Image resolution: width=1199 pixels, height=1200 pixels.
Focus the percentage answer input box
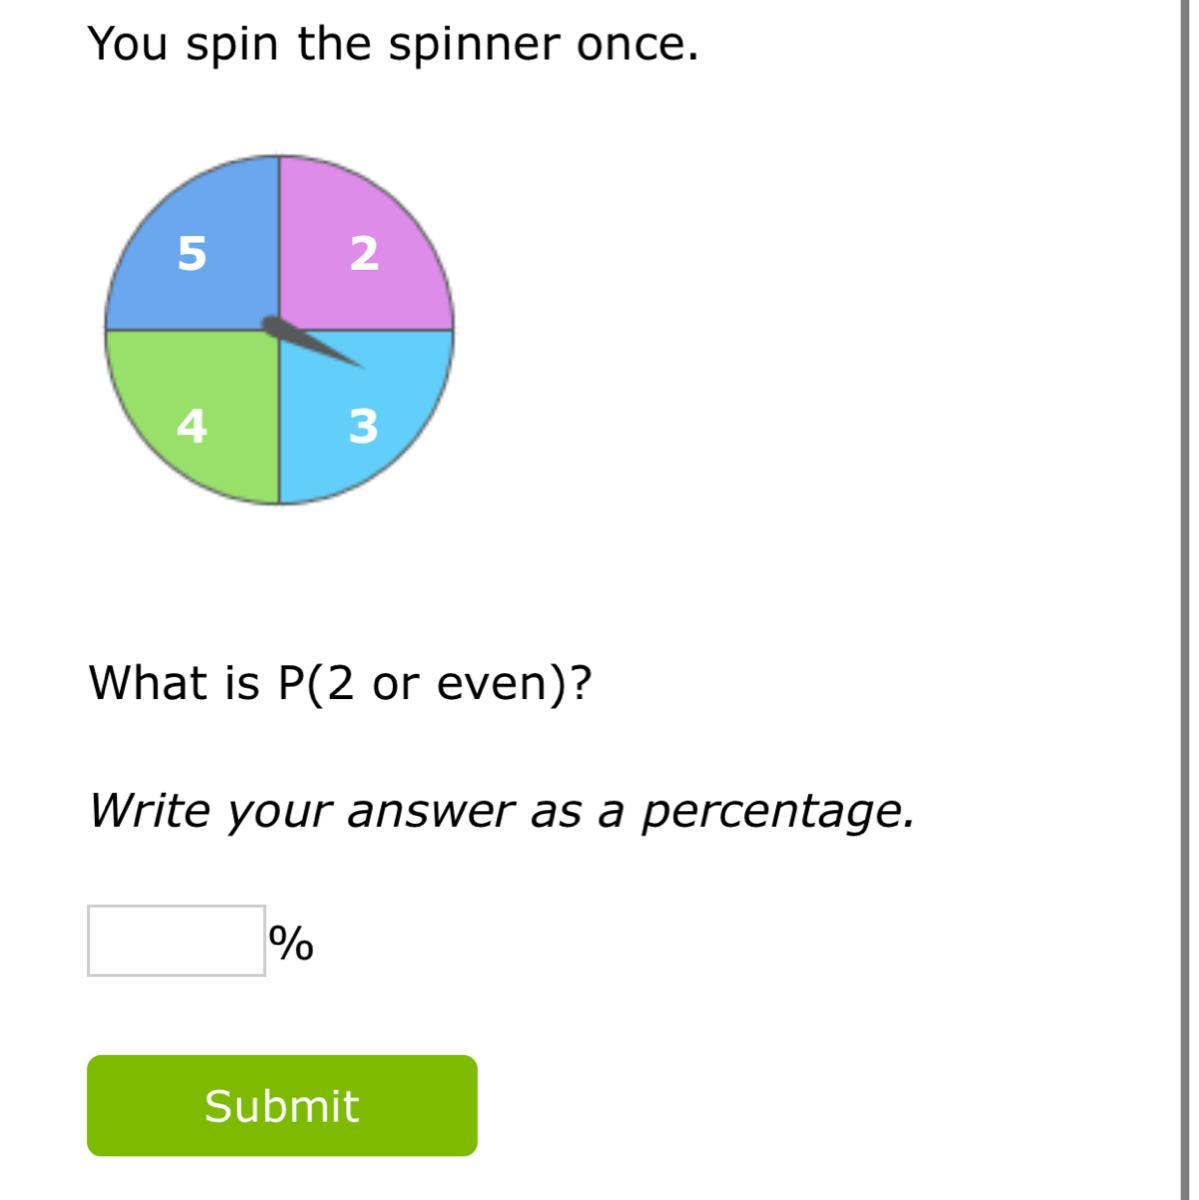coord(176,940)
